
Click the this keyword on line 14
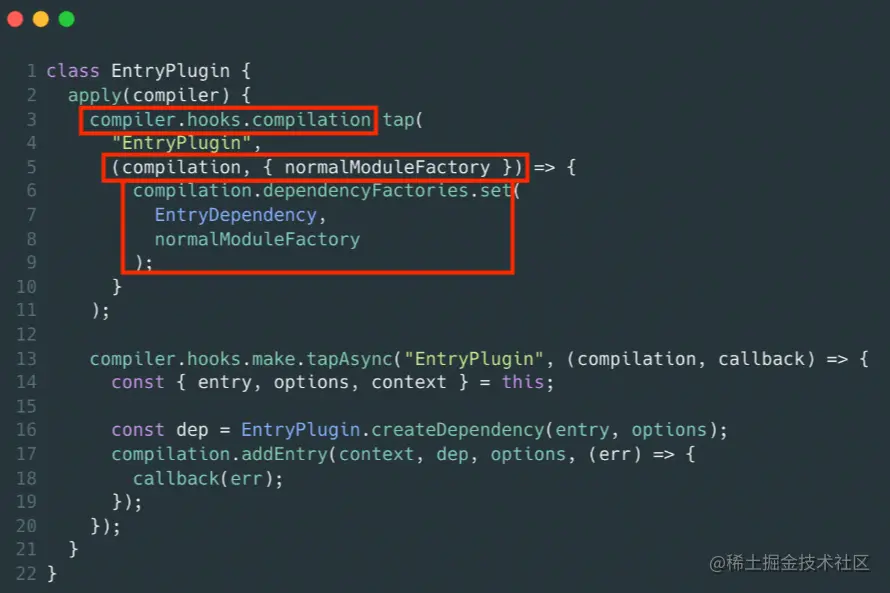(523, 382)
